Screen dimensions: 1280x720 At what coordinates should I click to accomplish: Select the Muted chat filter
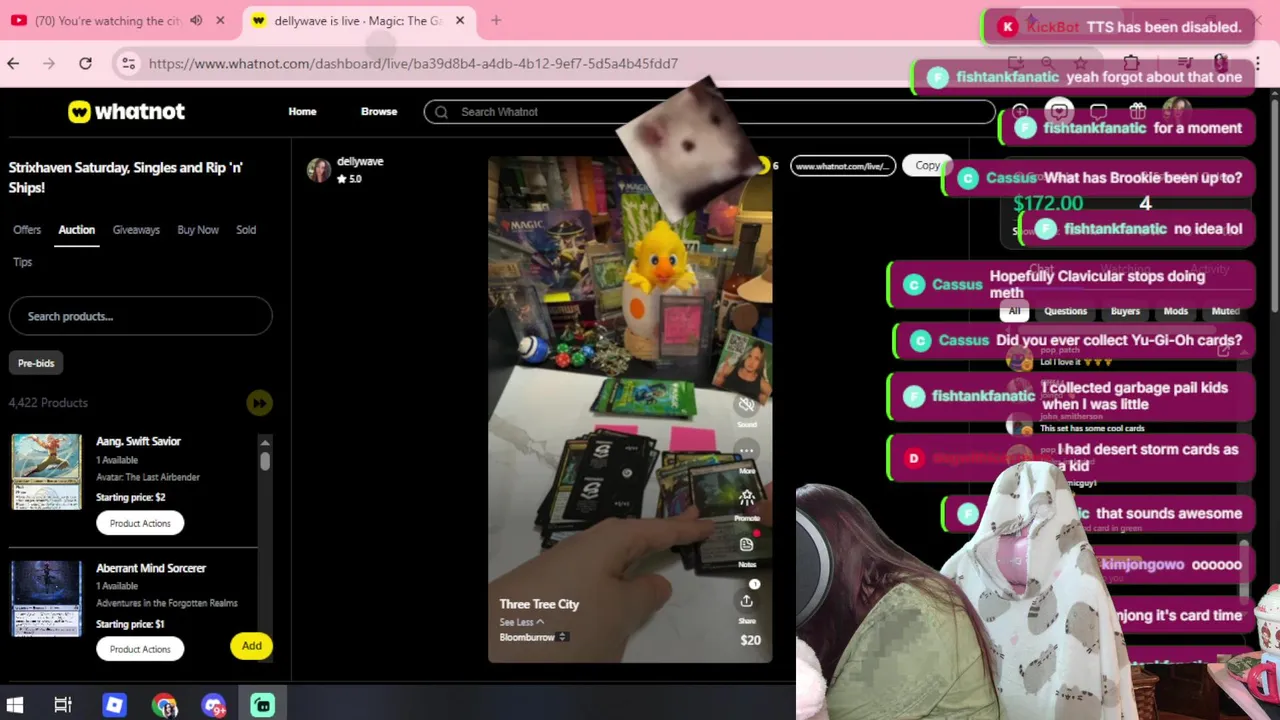1225,311
